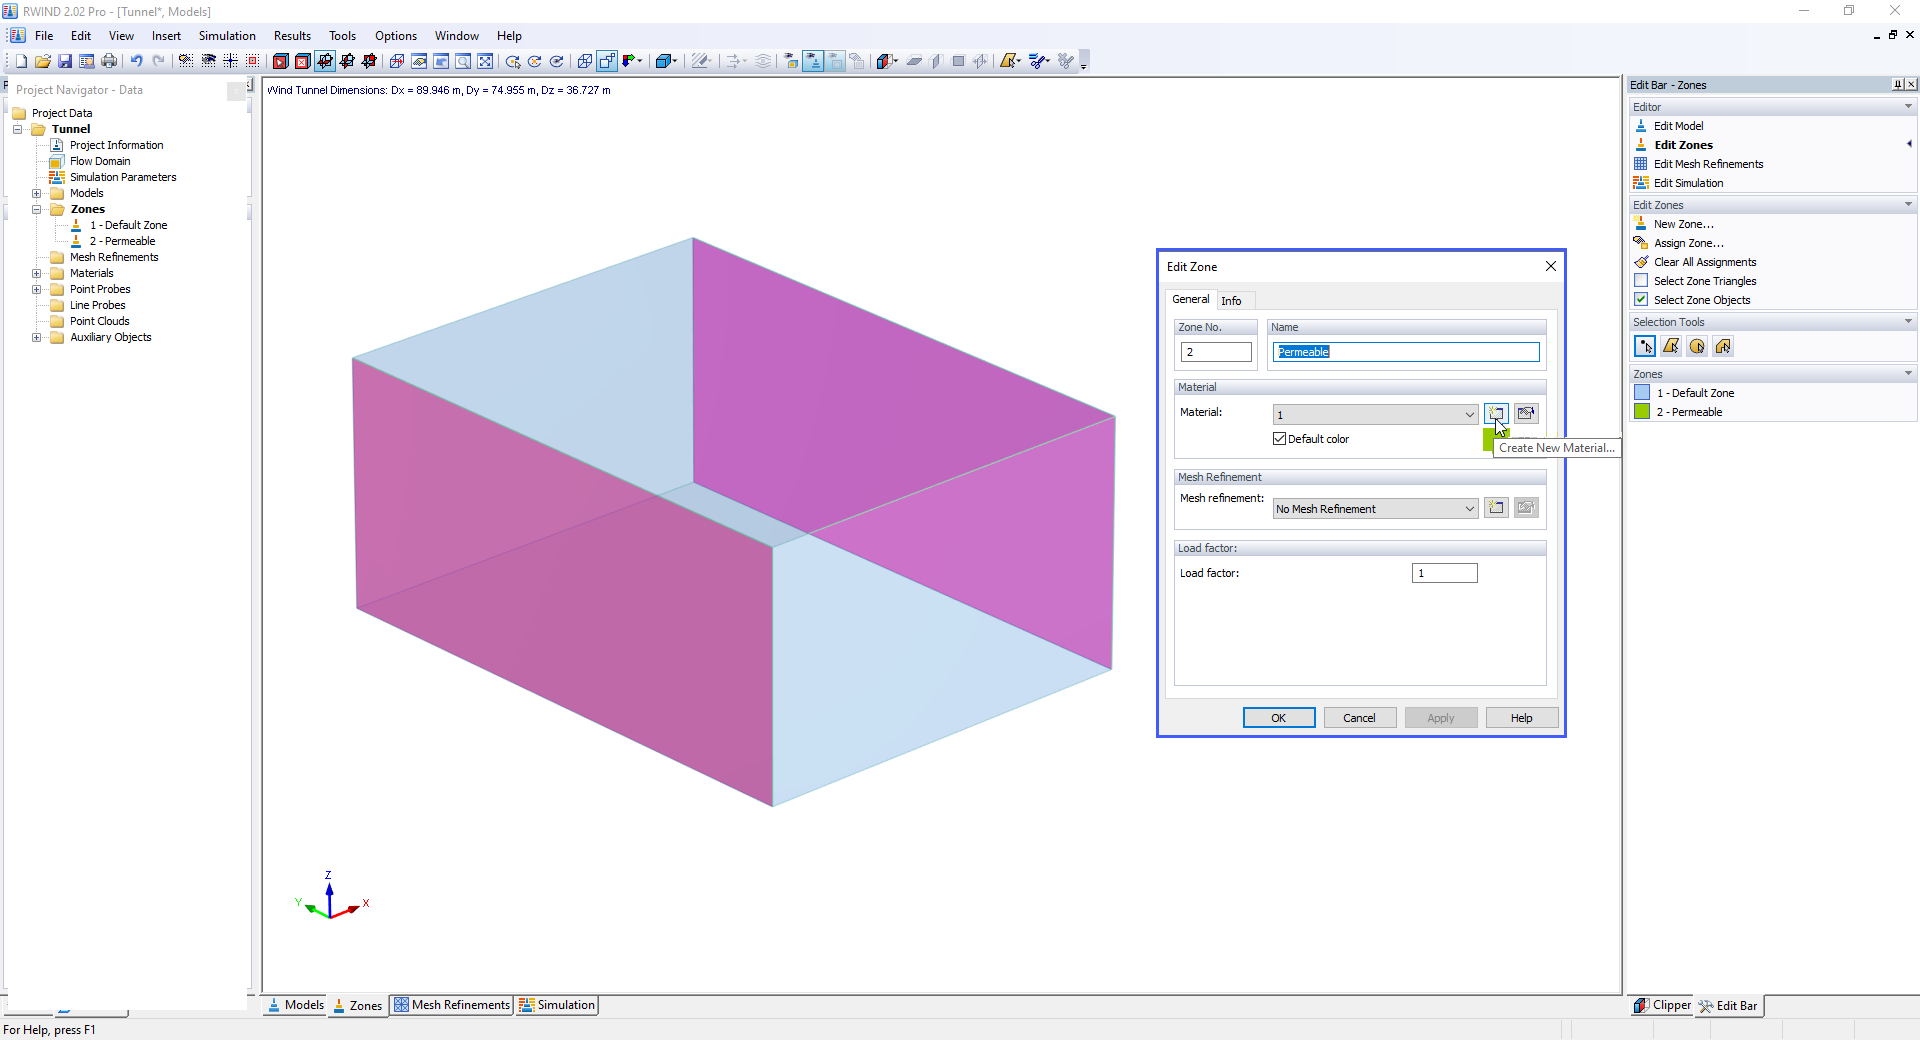Viewport: 1920px width, 1040px height.
Task: Collapse the Zones tree node
Action: [x=37, y=209]
